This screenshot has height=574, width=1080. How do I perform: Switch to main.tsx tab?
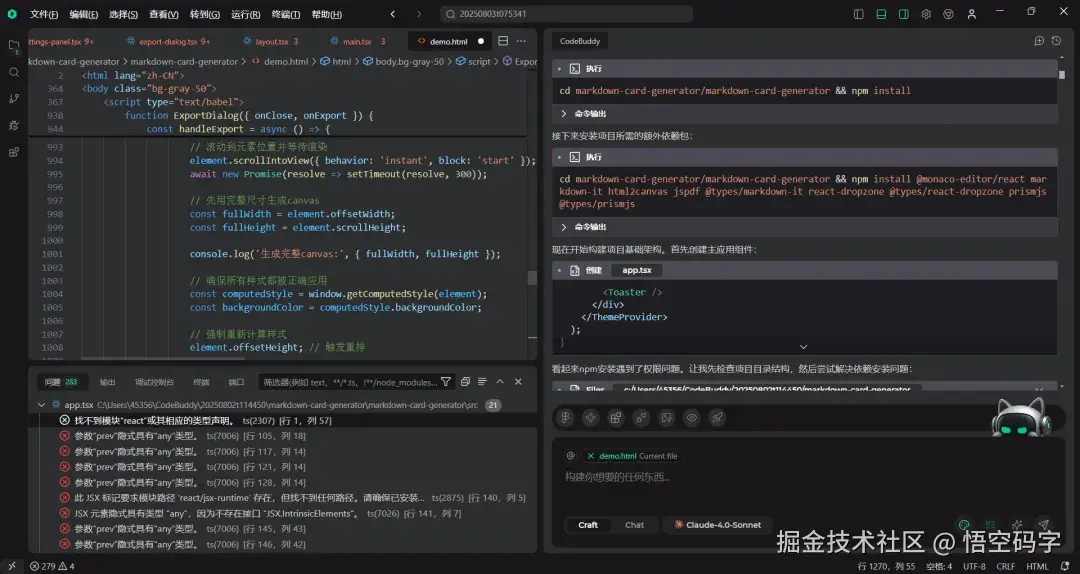pyautogui.click(x=357, y=41)
